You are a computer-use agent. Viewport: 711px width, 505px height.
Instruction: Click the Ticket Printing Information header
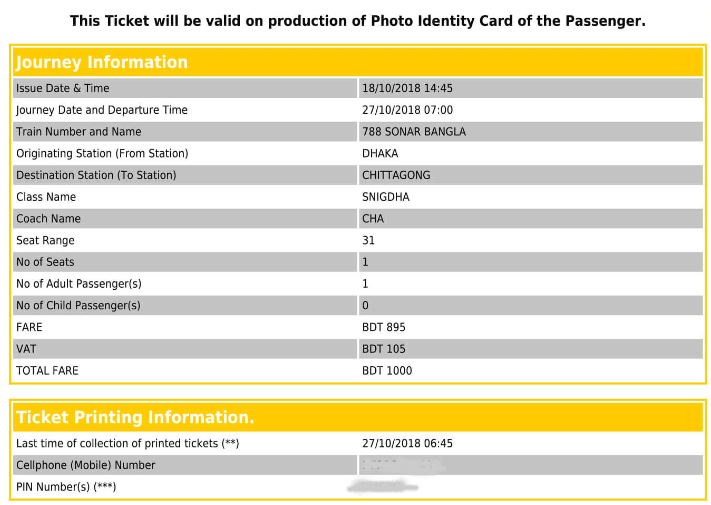click(135, 417)
